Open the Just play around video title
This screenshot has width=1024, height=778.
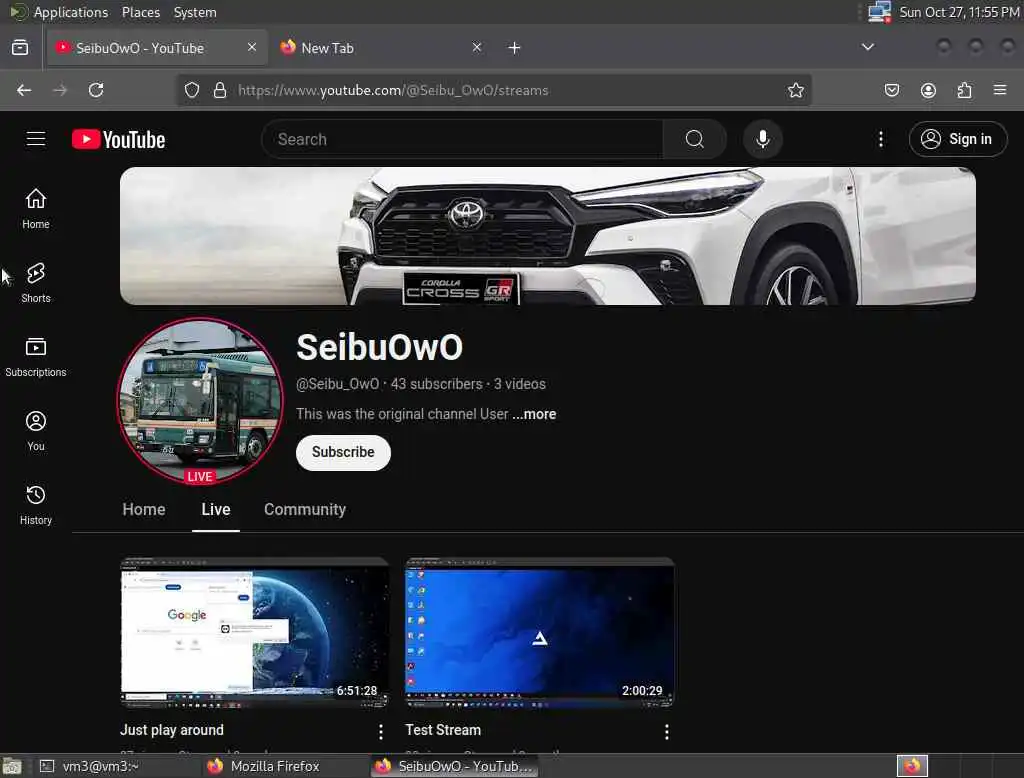(172, 730)
